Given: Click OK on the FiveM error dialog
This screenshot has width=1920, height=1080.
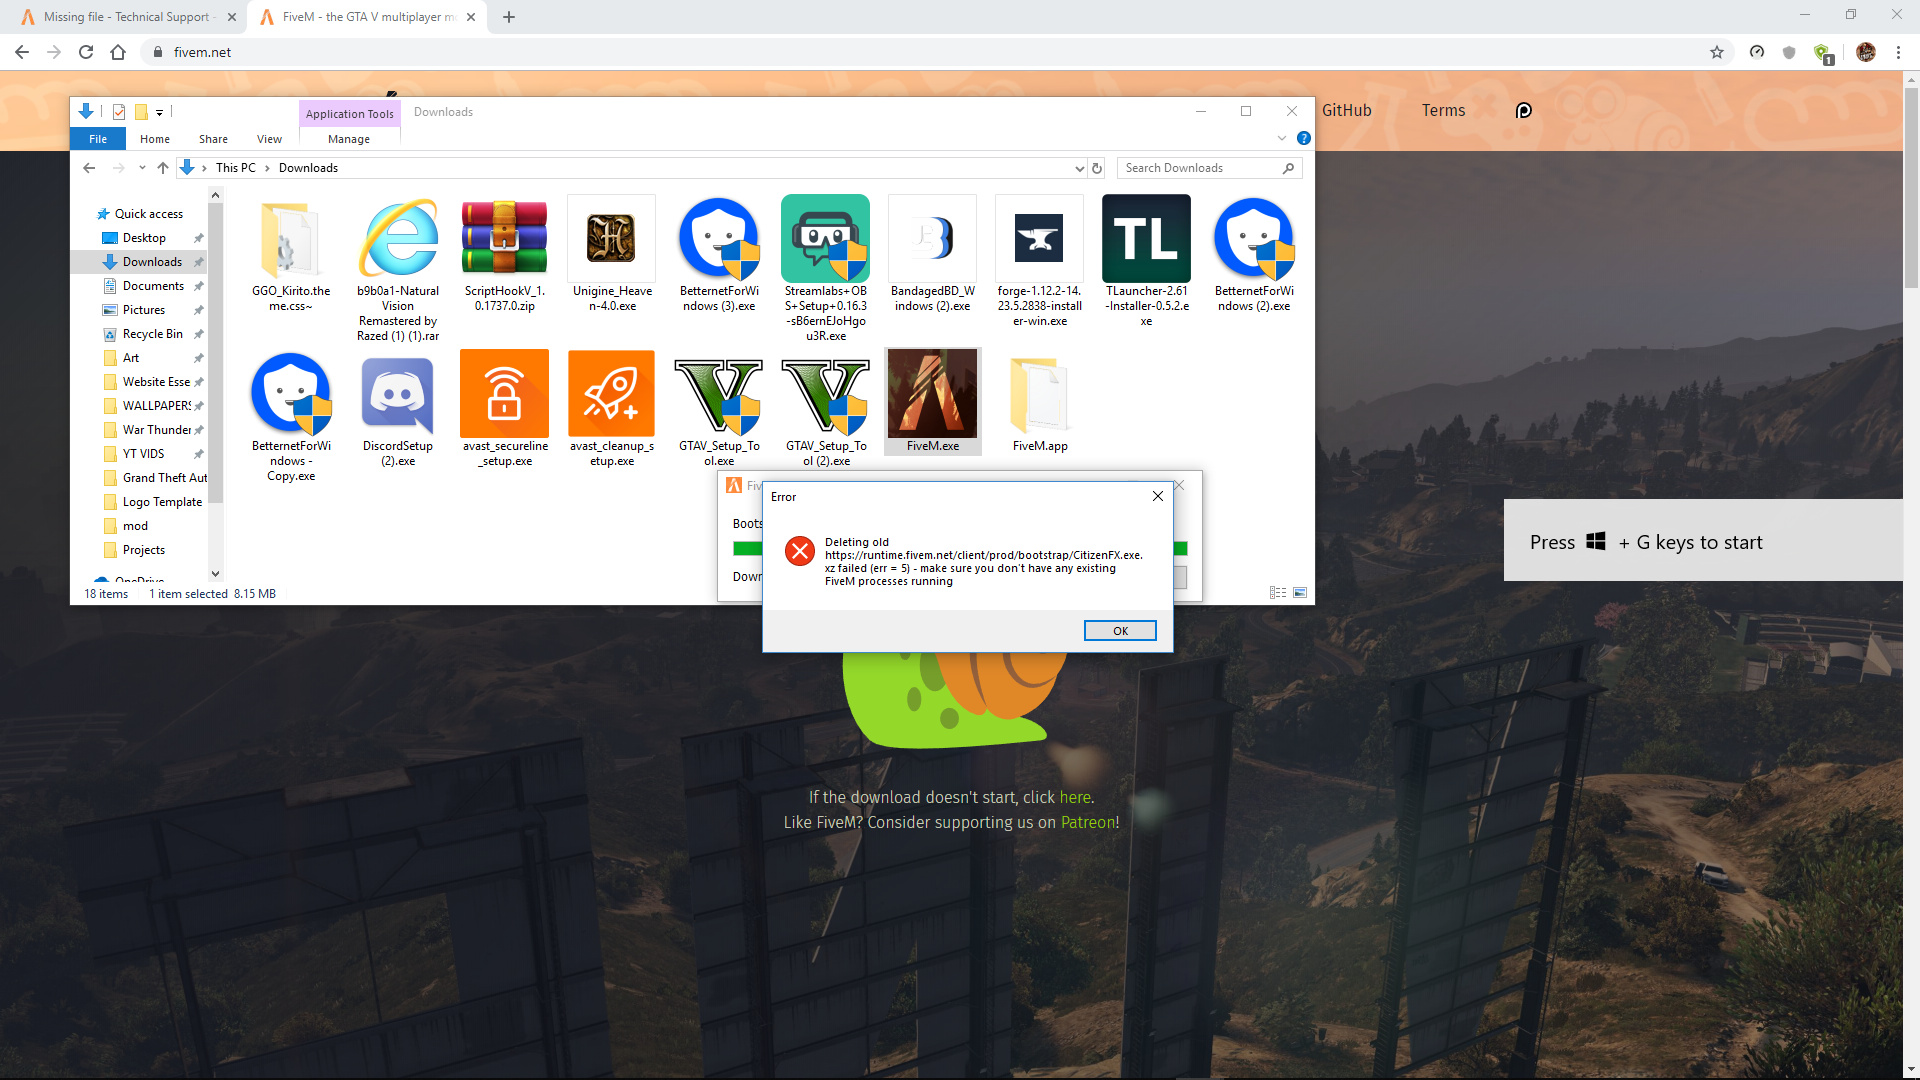Looking at the screenshot, I should coord(1119,630).
